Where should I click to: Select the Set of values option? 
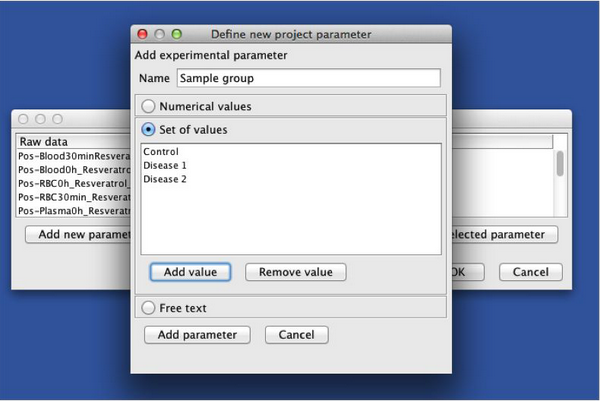pyautogui.click(x=148, y=129)
